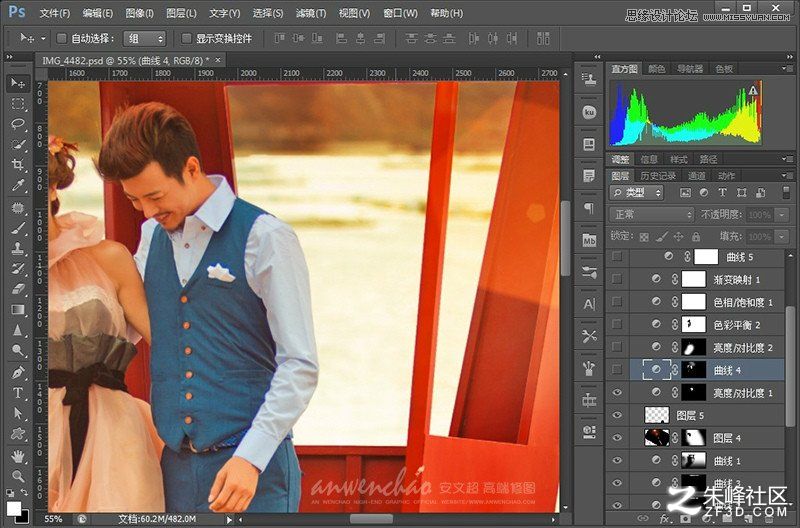Viewport: 800px width, 528px height.
Task: Close the IMG_4482.psd document tab
Action: (x=218, y=60)
